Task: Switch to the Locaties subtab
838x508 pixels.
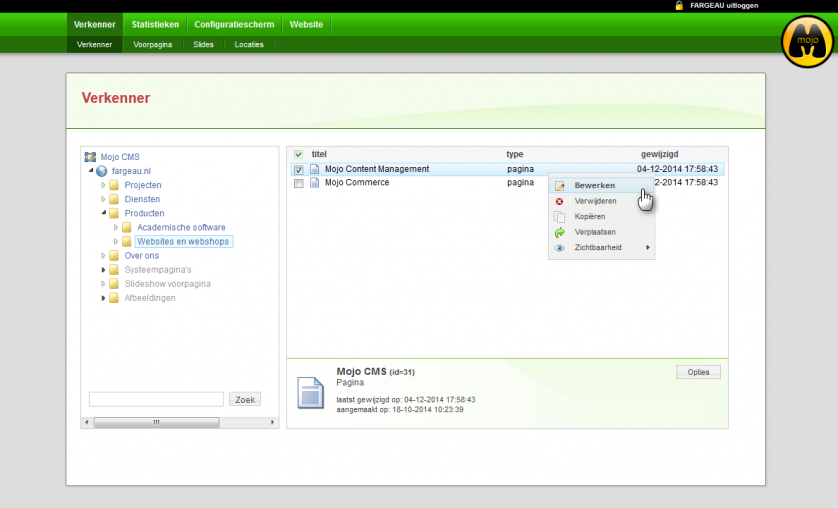Action: (x=249, y=44)
